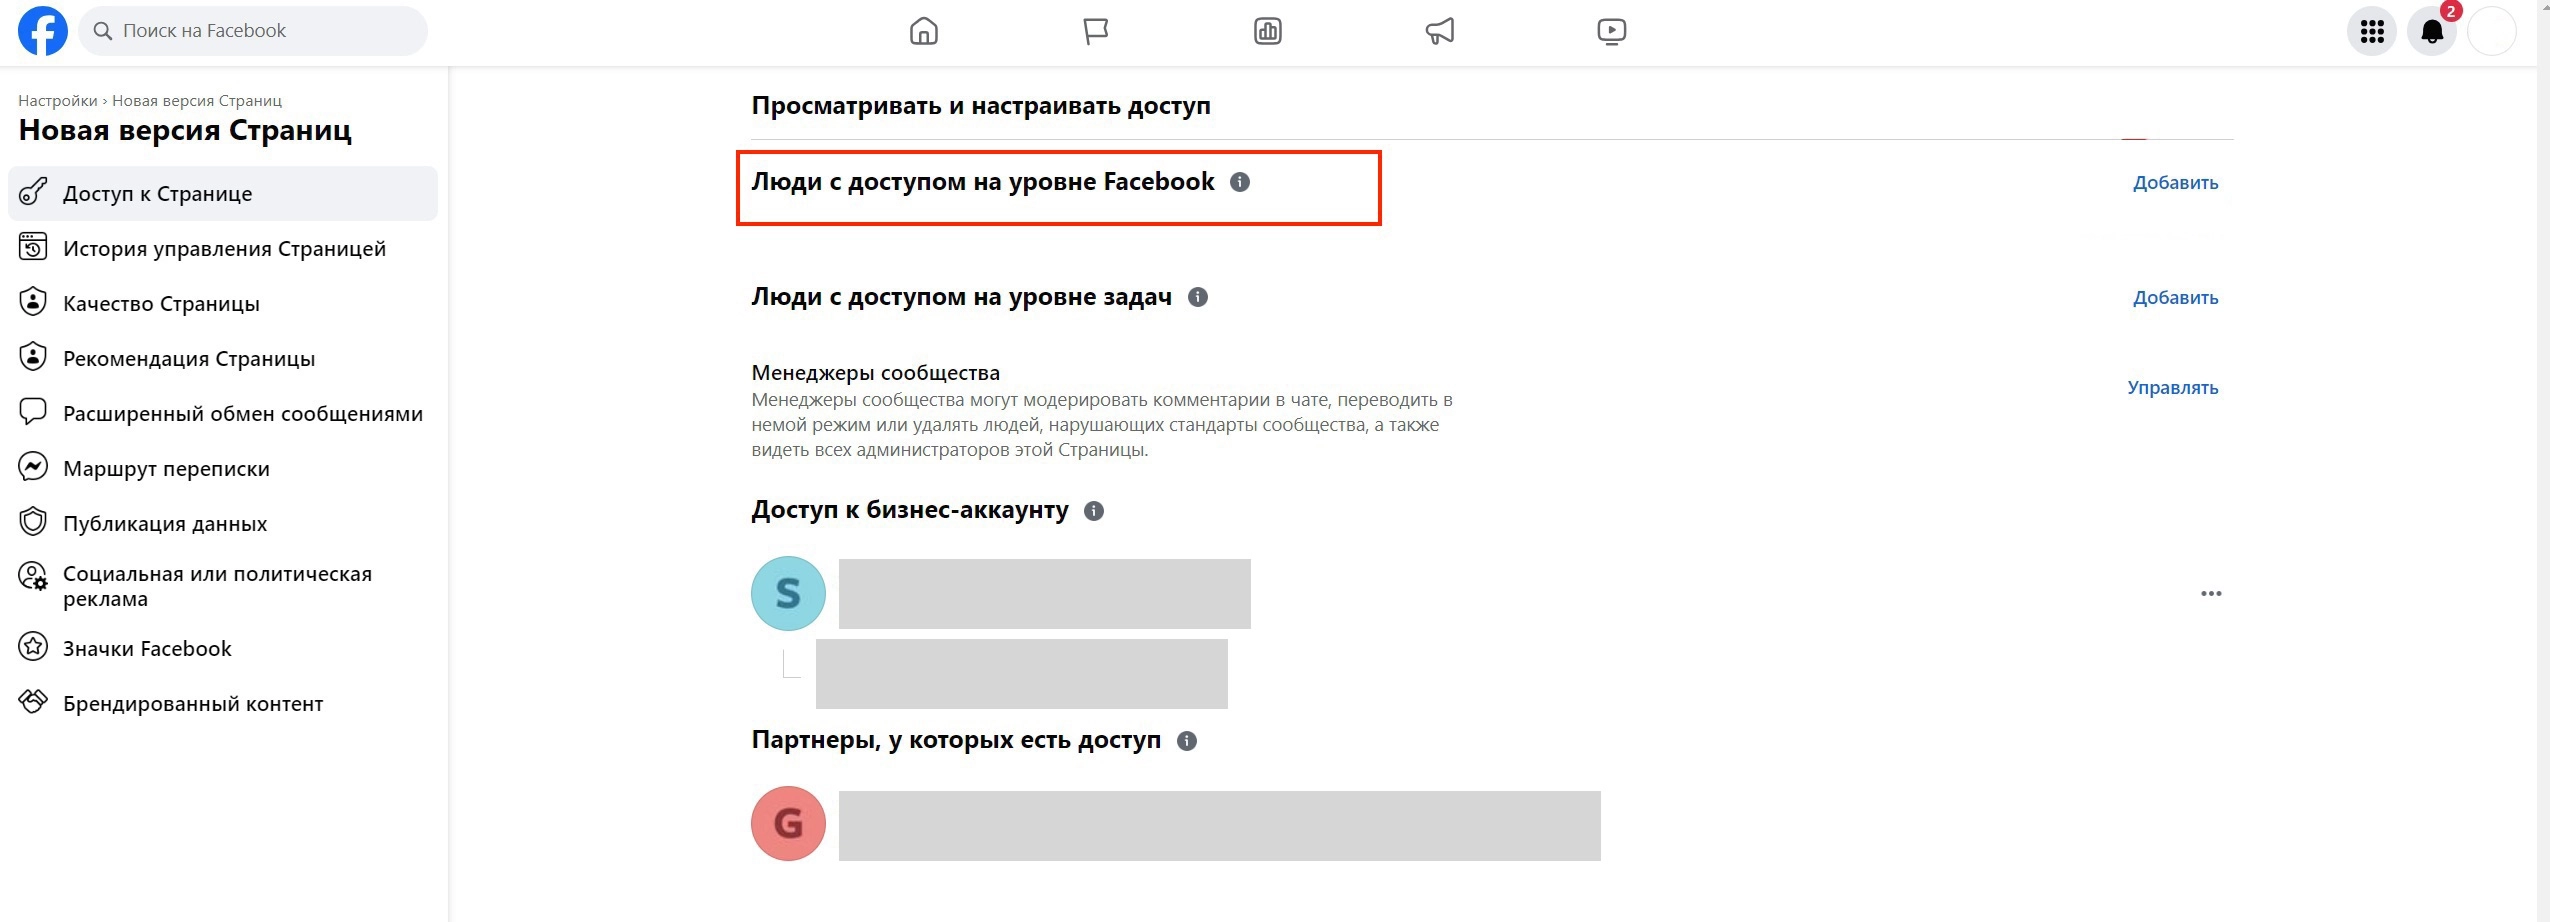The width and height of the screenshot is (2550, 922).
Task: Select 'Качество Страницы' menu item
Action: pos(223,304)
